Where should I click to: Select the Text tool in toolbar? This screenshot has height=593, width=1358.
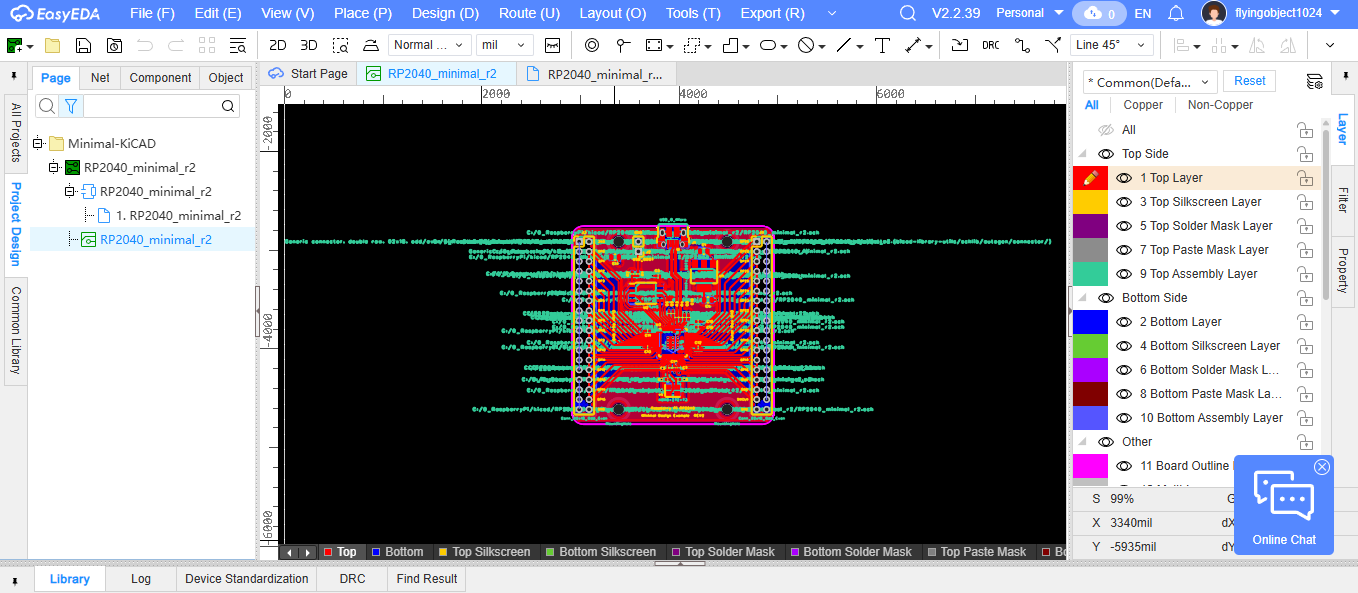(x=882, y=45)
